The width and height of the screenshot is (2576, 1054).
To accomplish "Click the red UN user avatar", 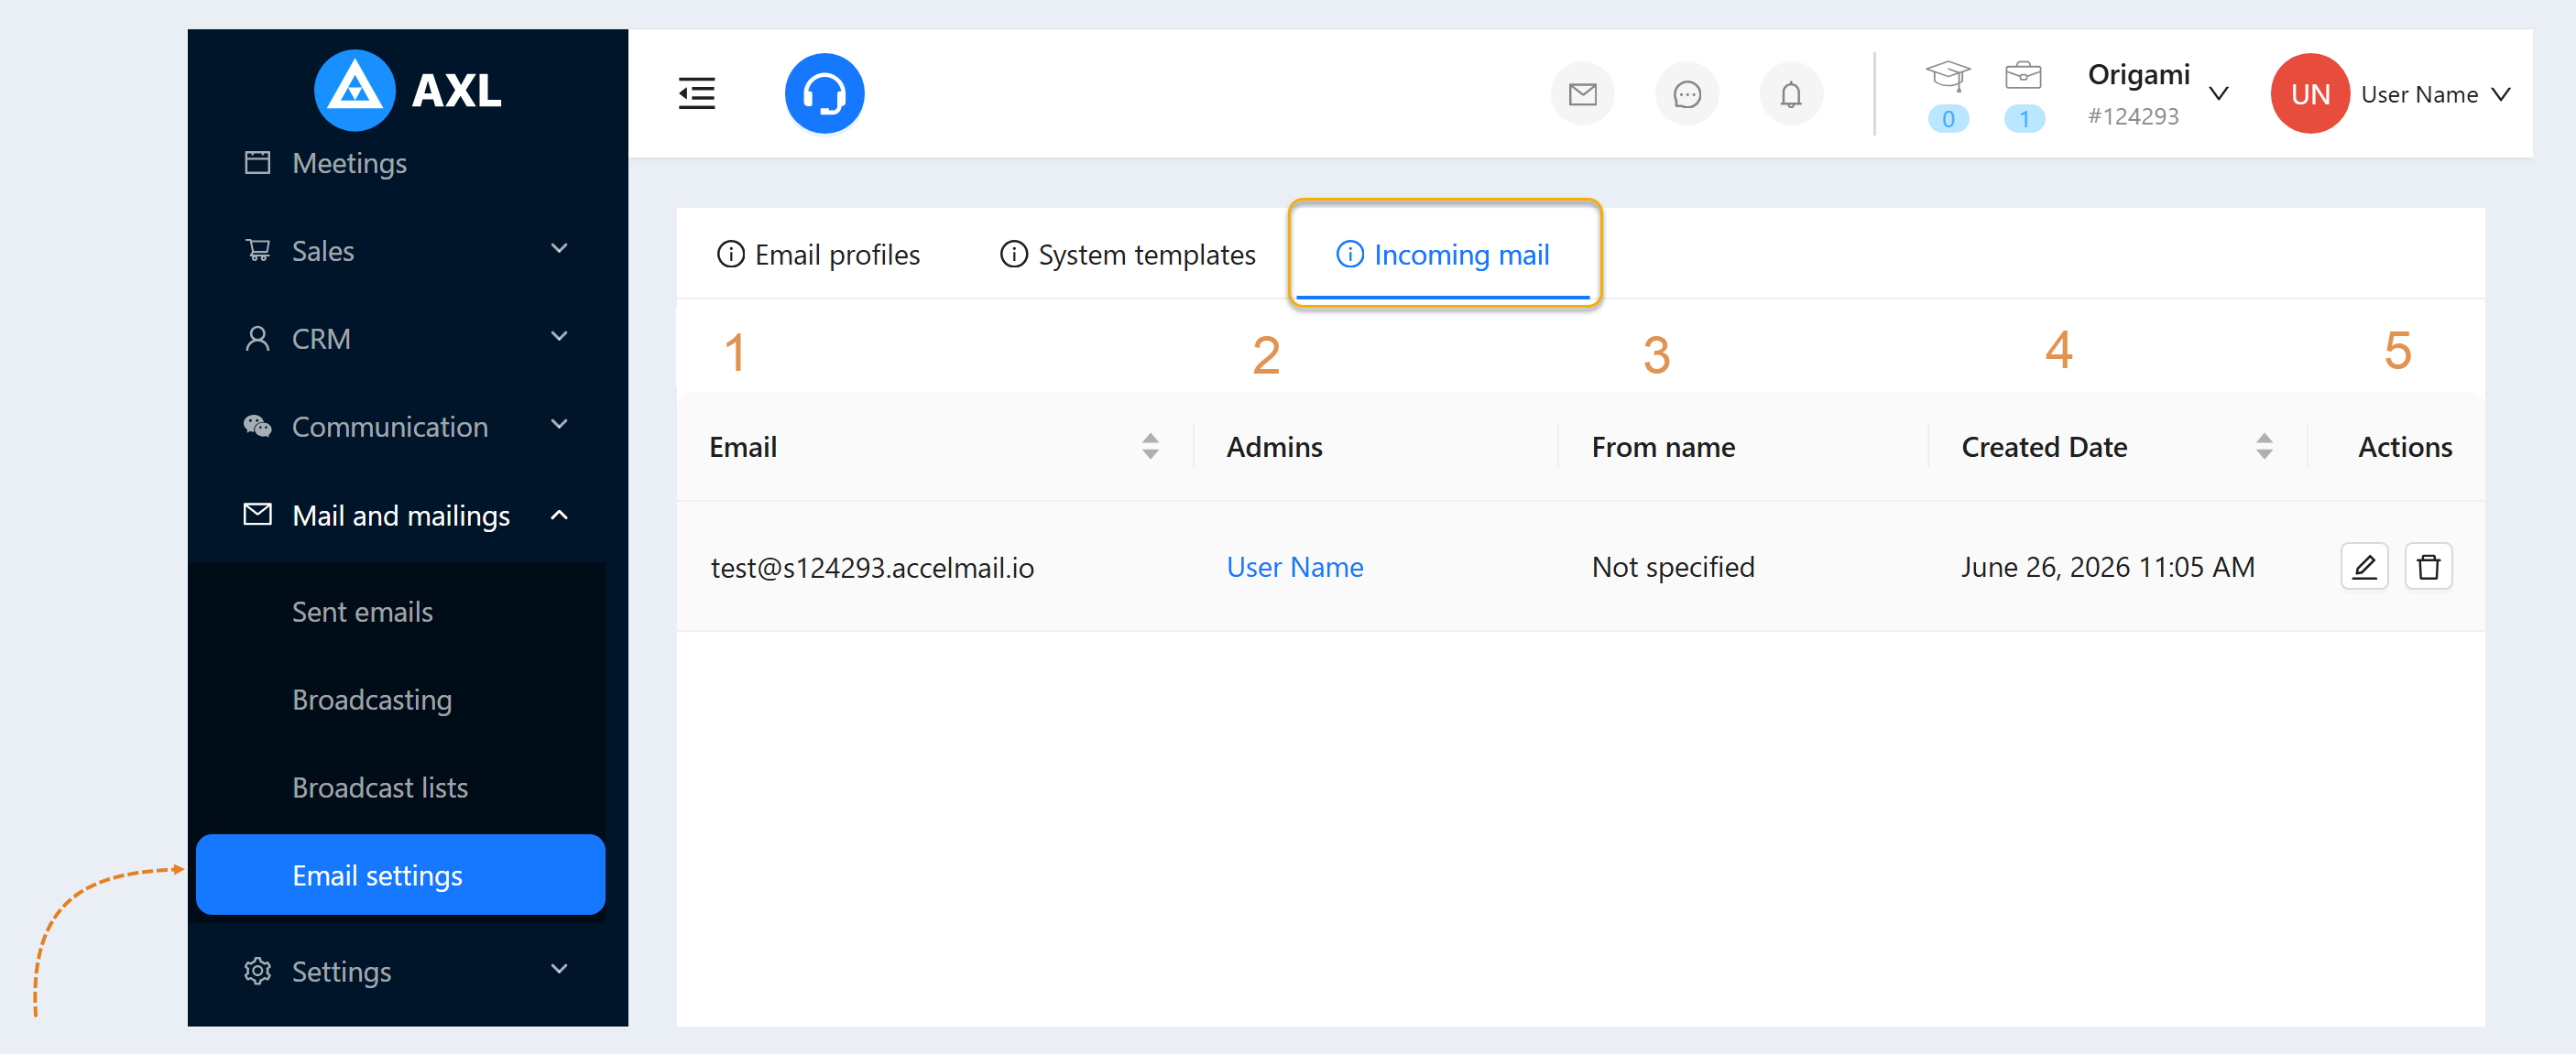I will click(x=2309, y=93).
